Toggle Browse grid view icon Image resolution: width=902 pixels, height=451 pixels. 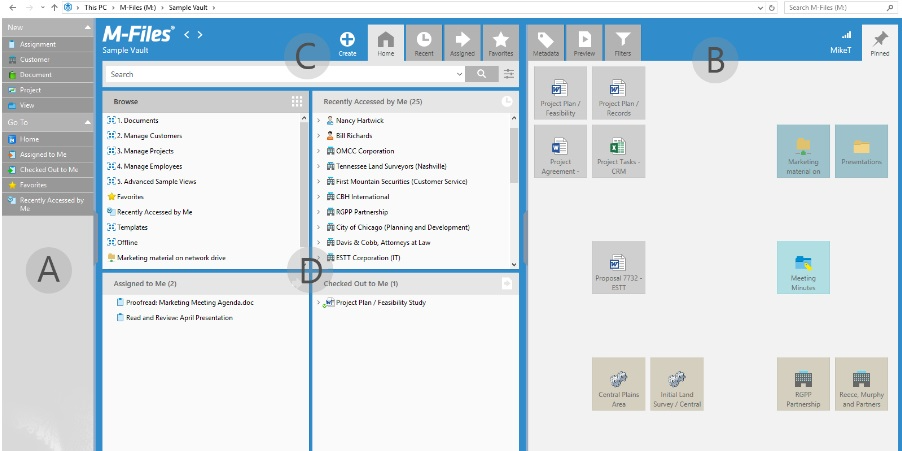pyautogui.click(x=297, y=101)
